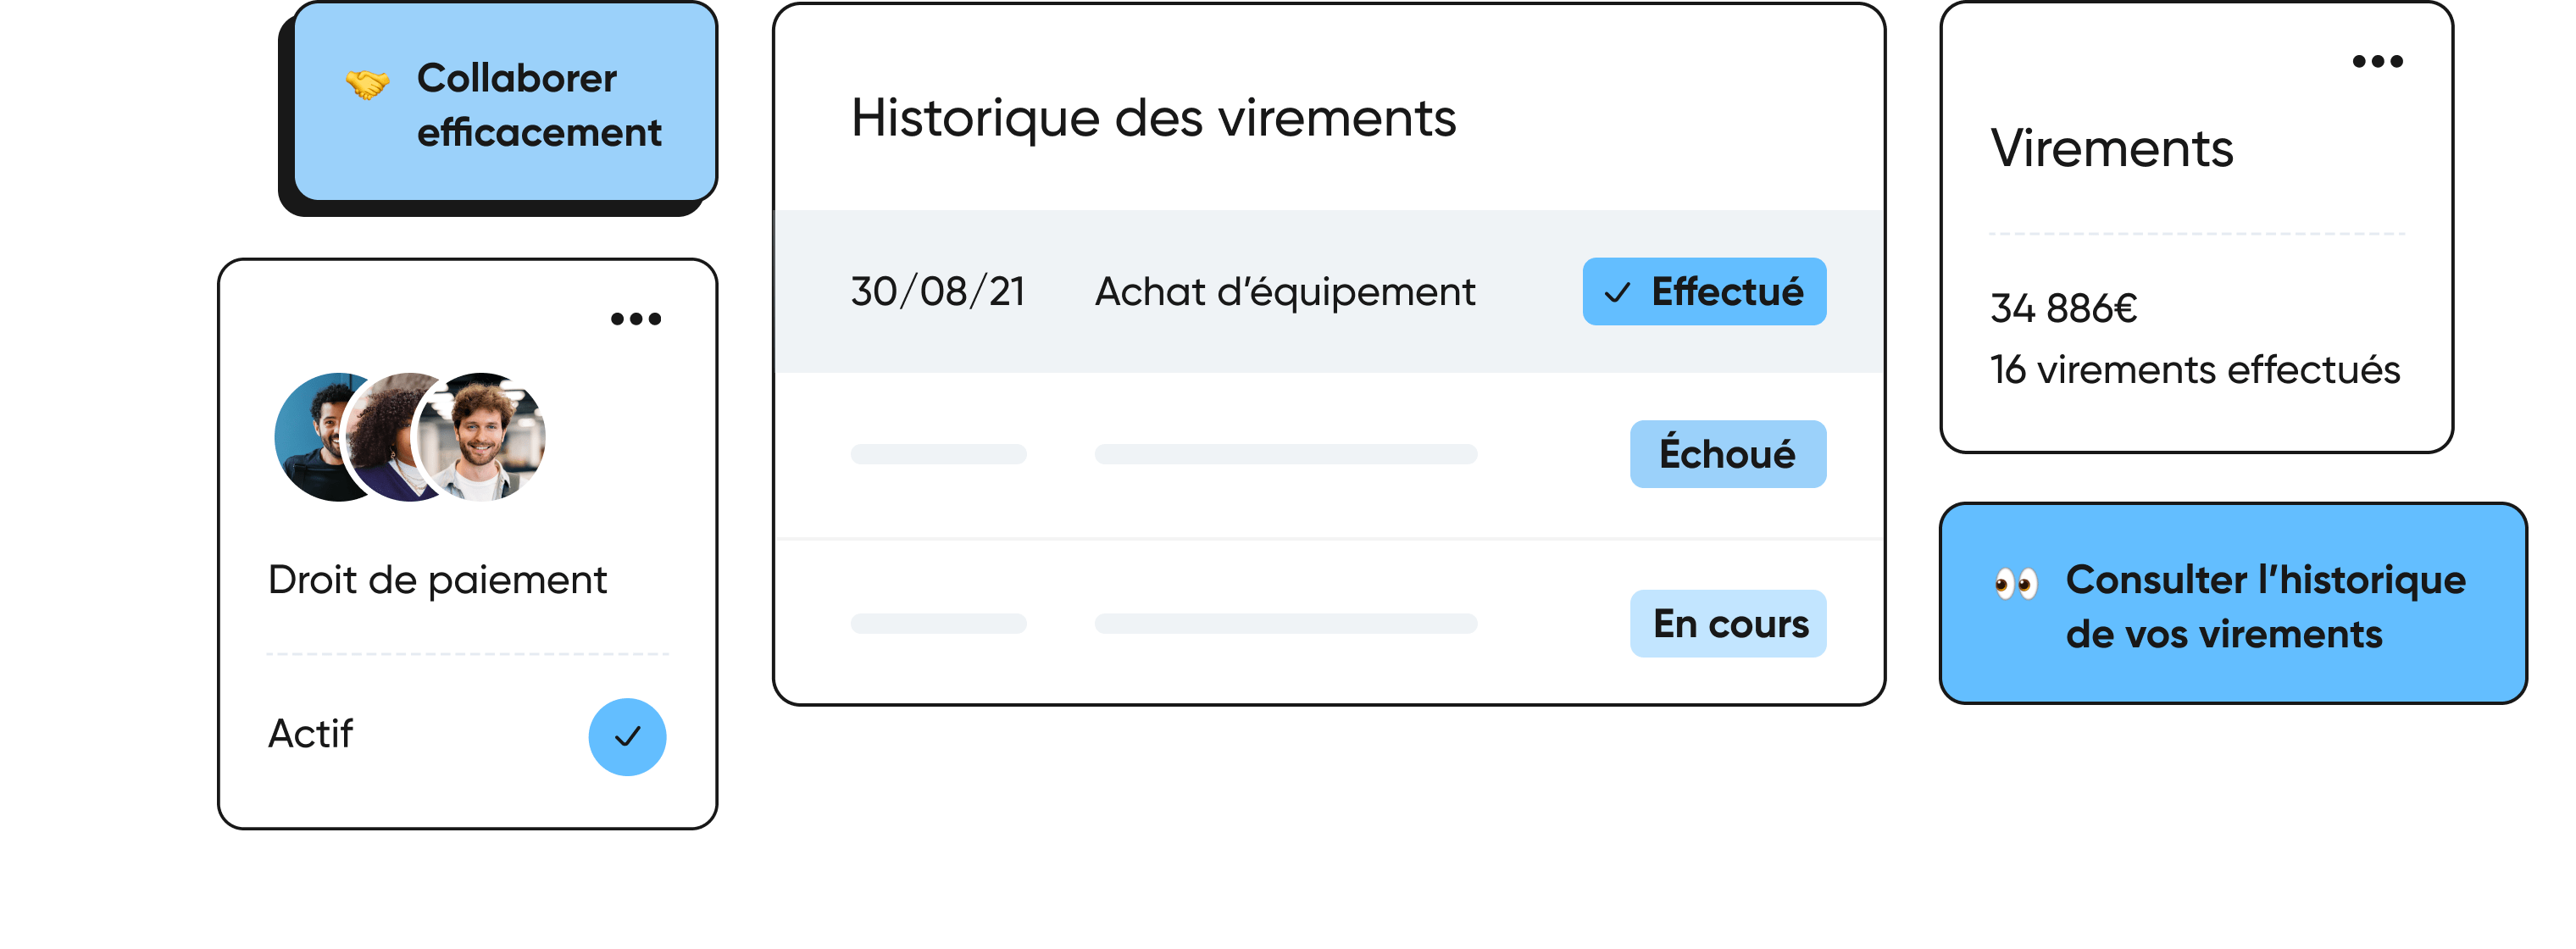Click the checkmark inside Effectué badge
This screenshot has height=949, width=2576.
point(1617,293)
